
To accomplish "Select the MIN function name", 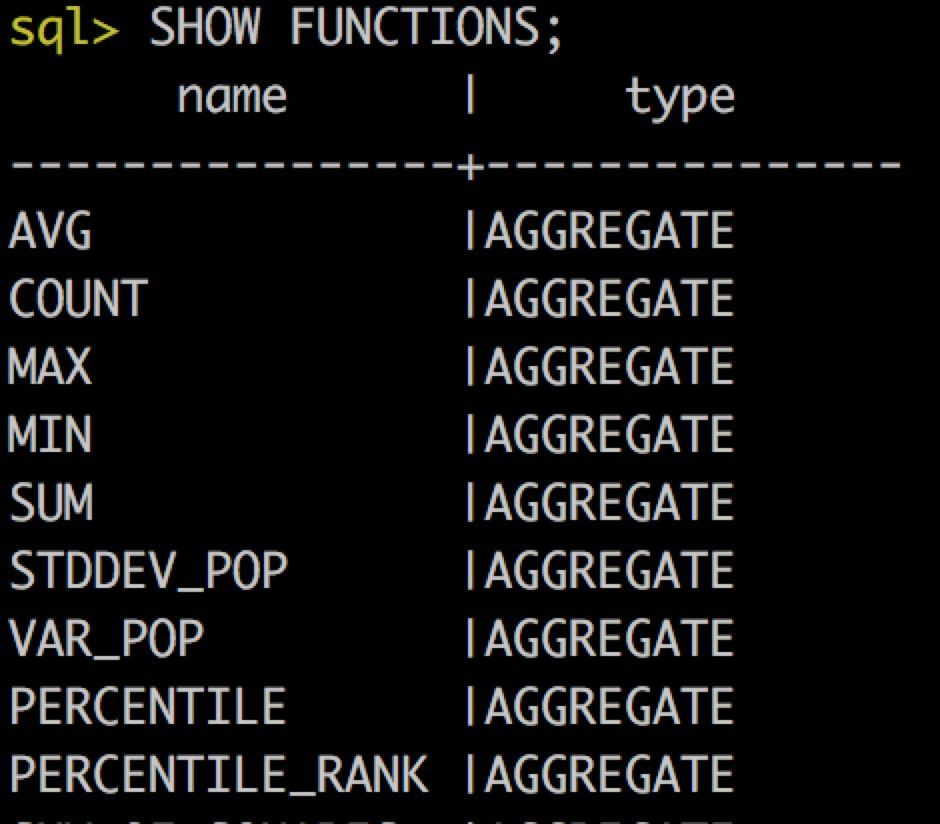I will pyautogui.click(x=50, y=436).
